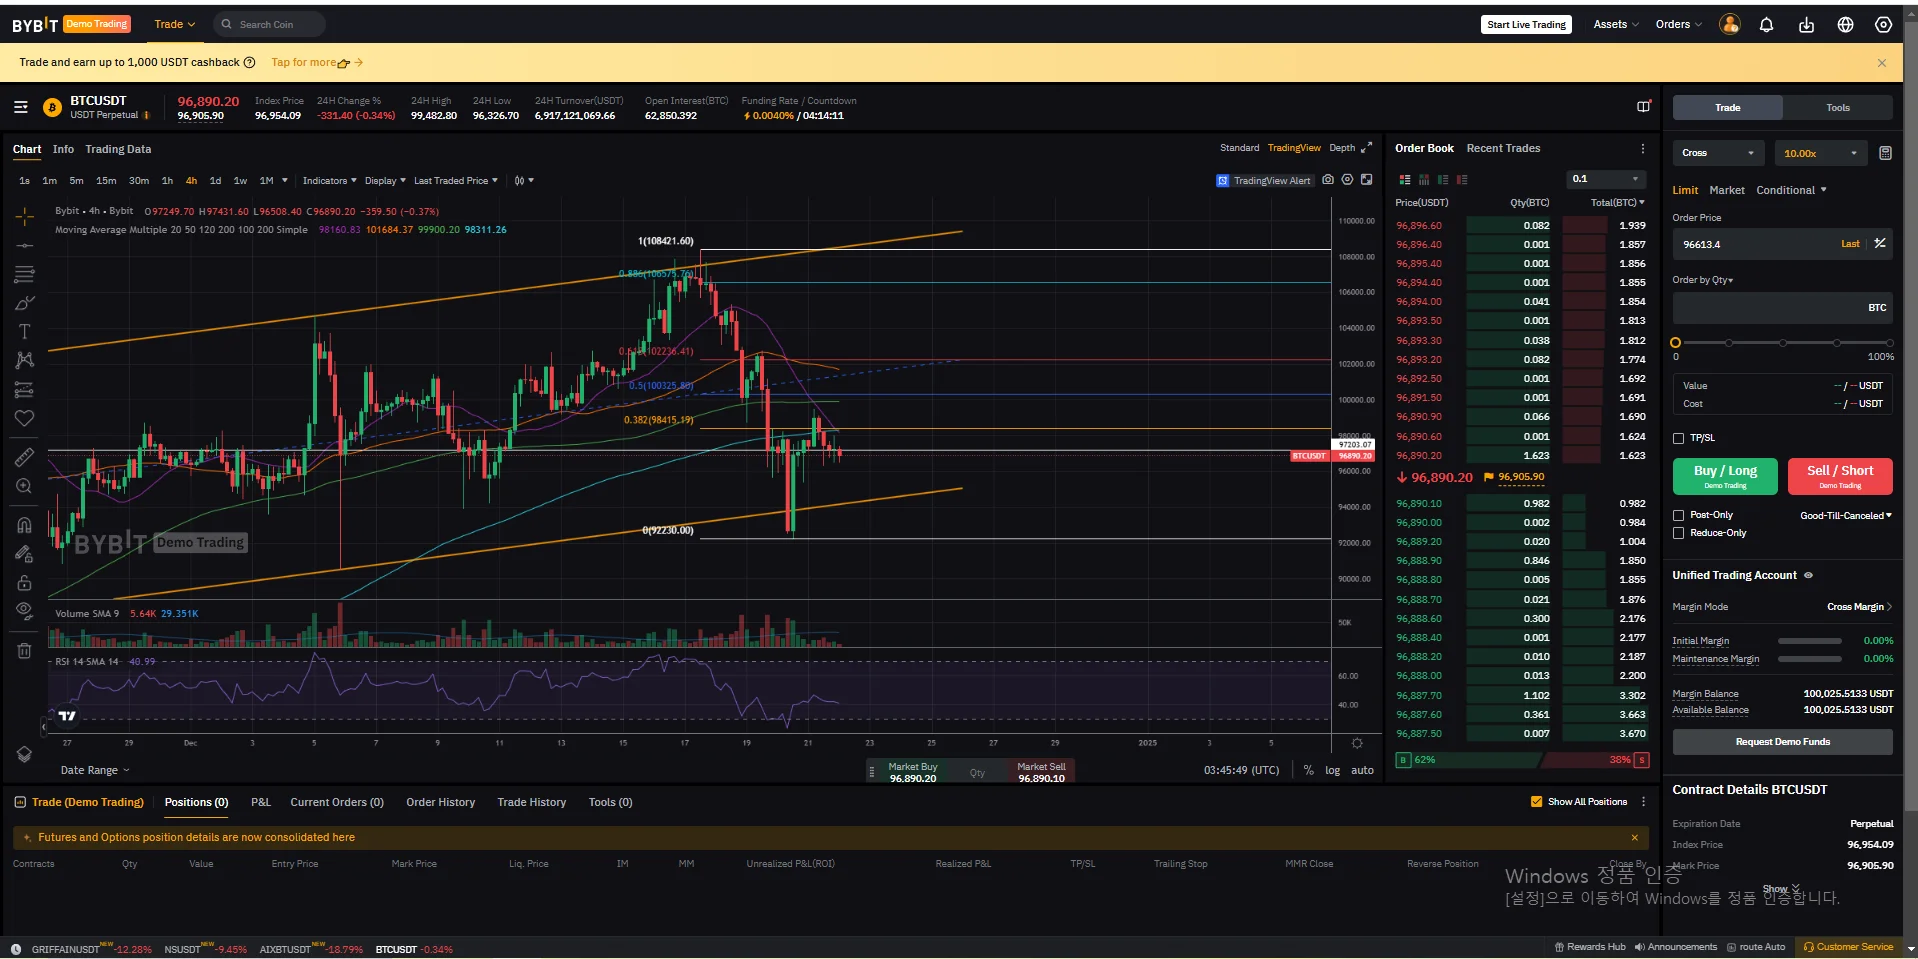Open the TradingView Alert button
This screenshot has width=1918, height=959.
1263,181
